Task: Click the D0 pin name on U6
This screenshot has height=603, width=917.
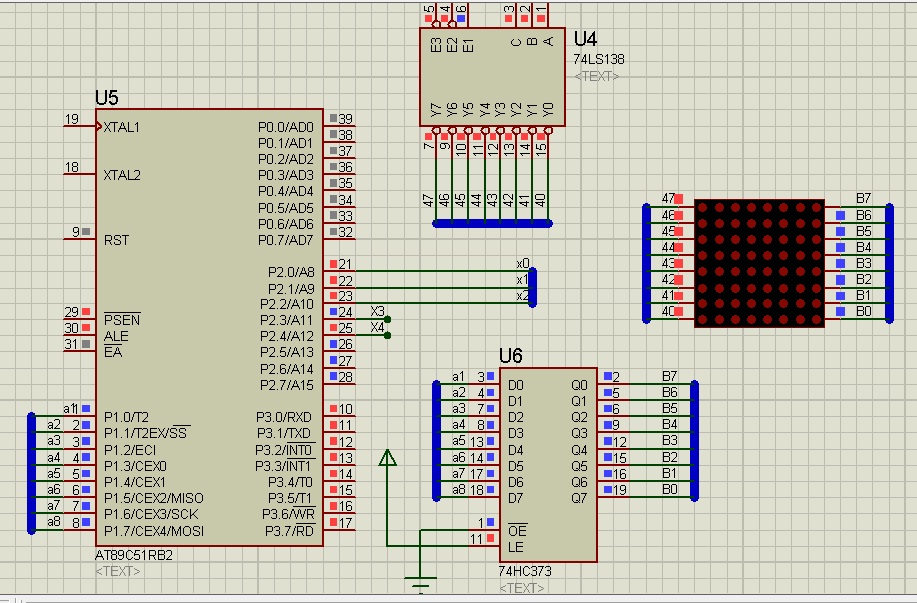Action: point(516,385)
